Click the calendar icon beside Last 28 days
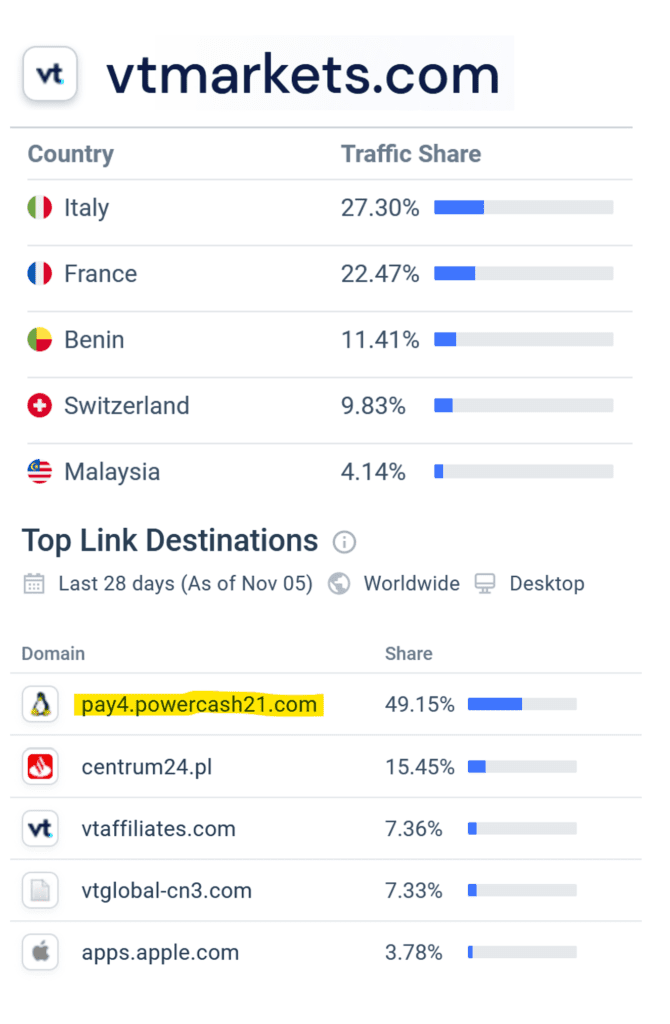670x1024 pixels. point(34,583)
